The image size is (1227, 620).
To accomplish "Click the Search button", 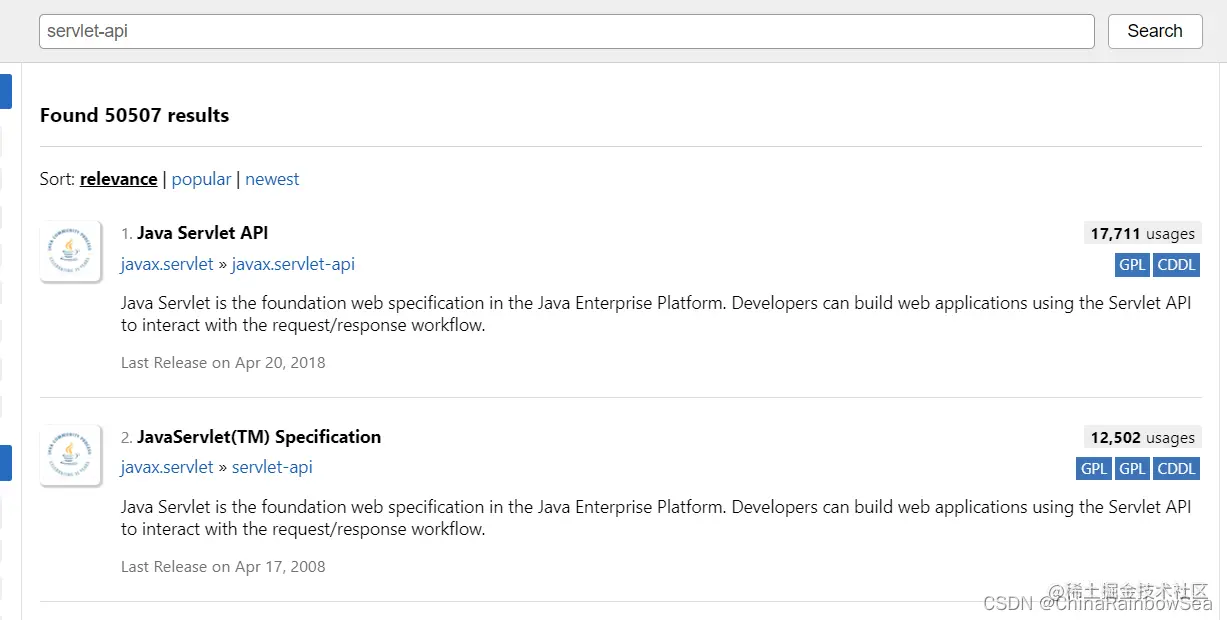I will (1155, 31).
